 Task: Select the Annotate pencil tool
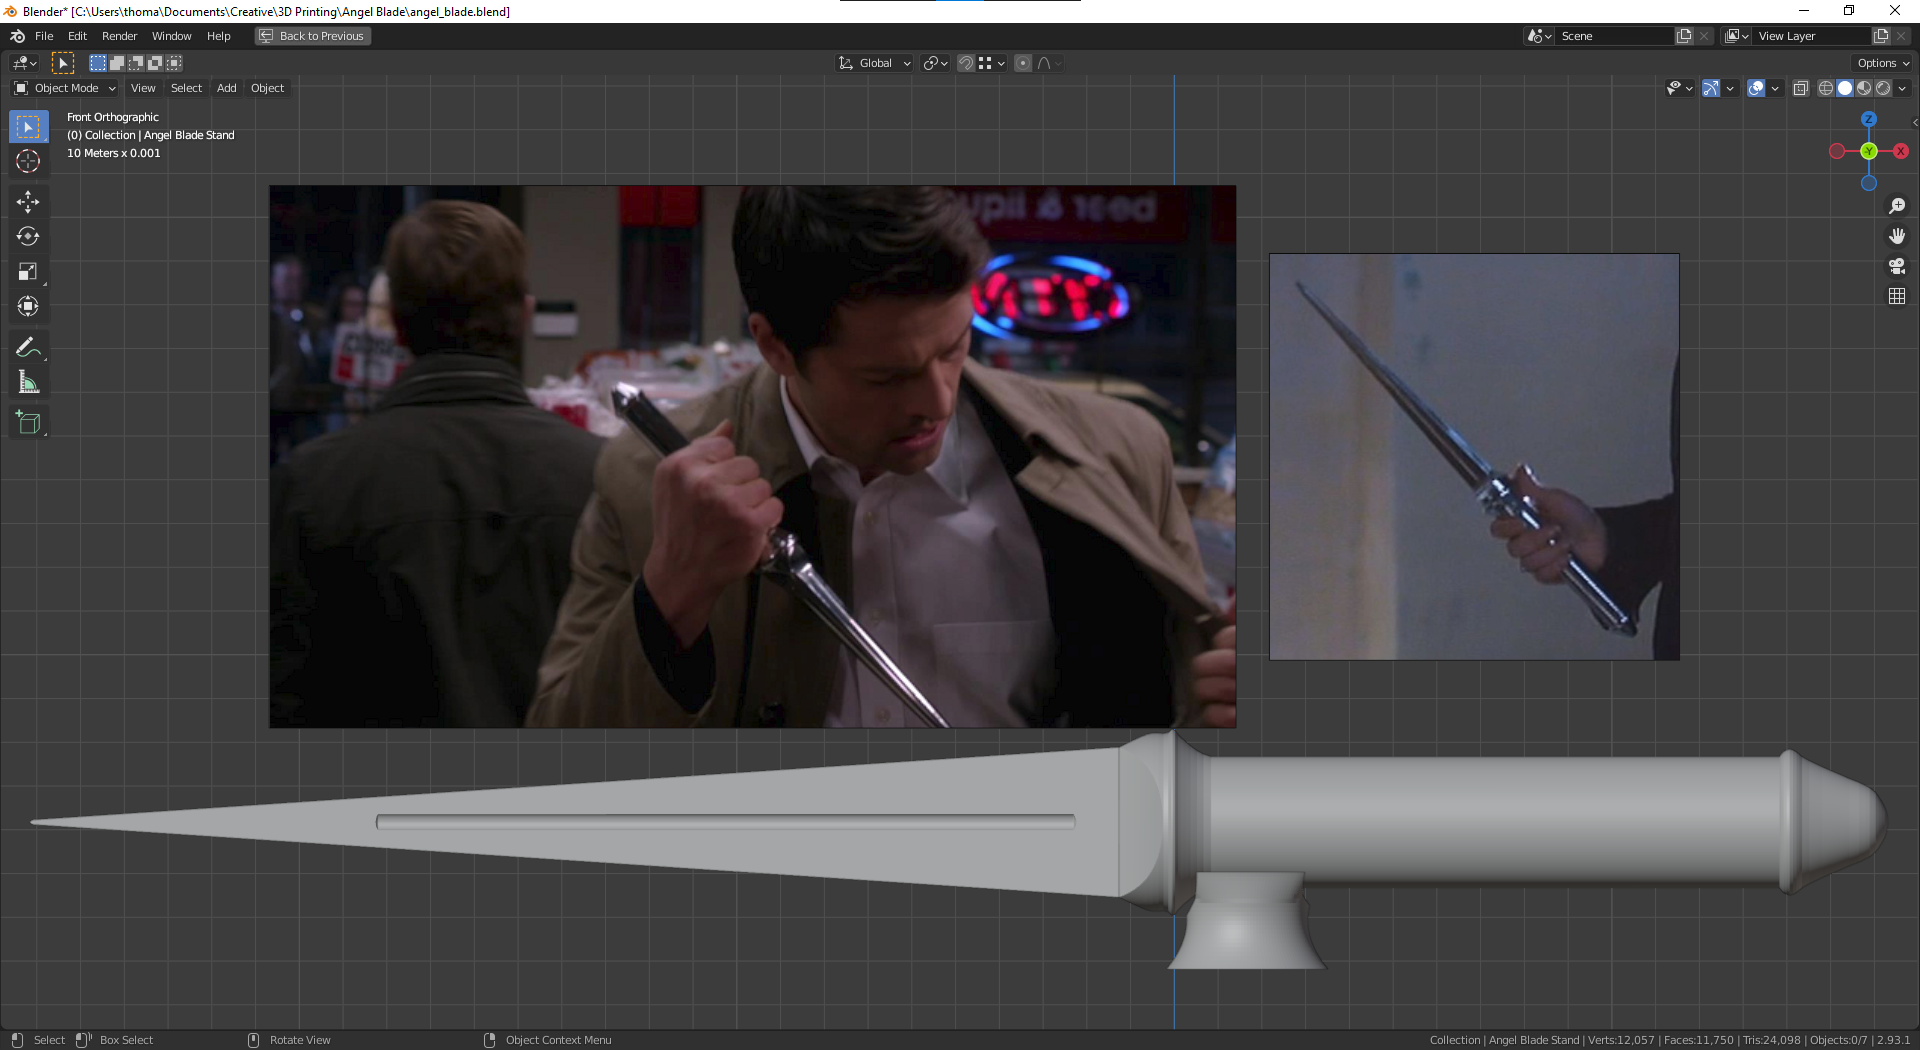pos(28,348)
